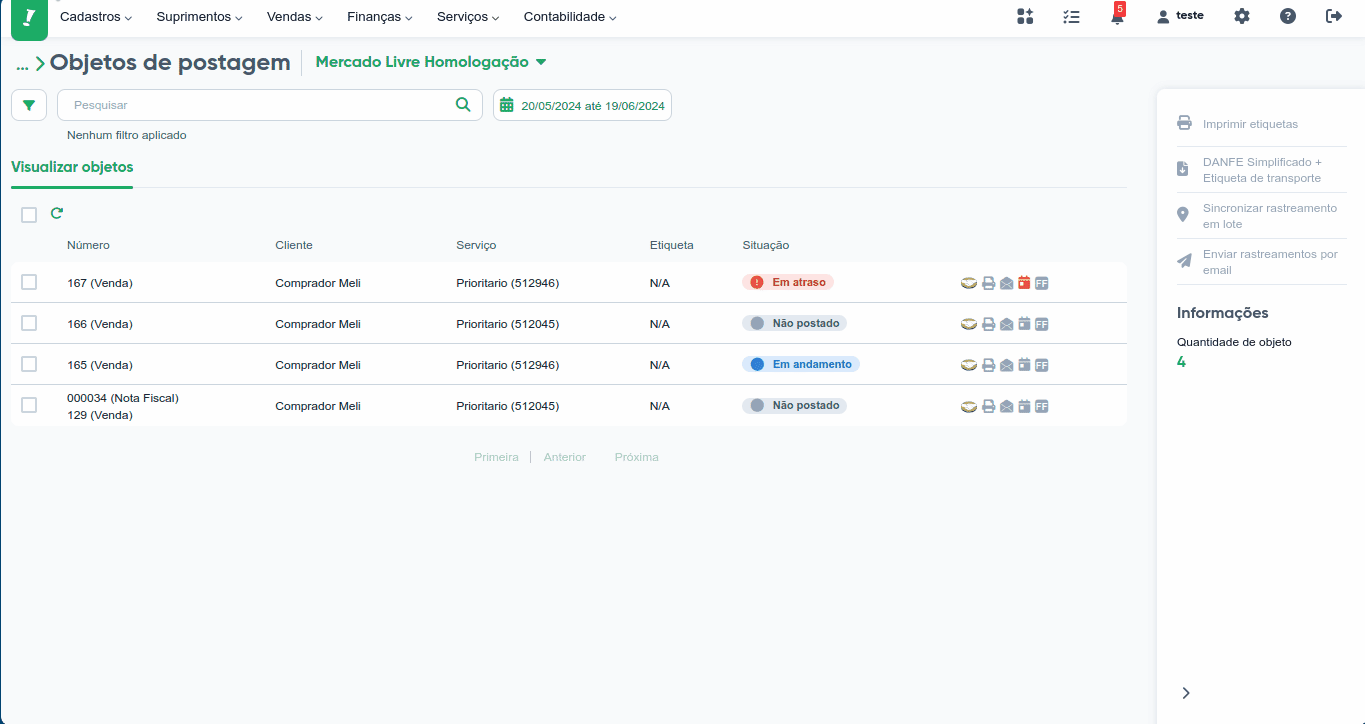Expand the Suprimentos menu
Viewport: 1365px width, 724px height.
[200, 17]
